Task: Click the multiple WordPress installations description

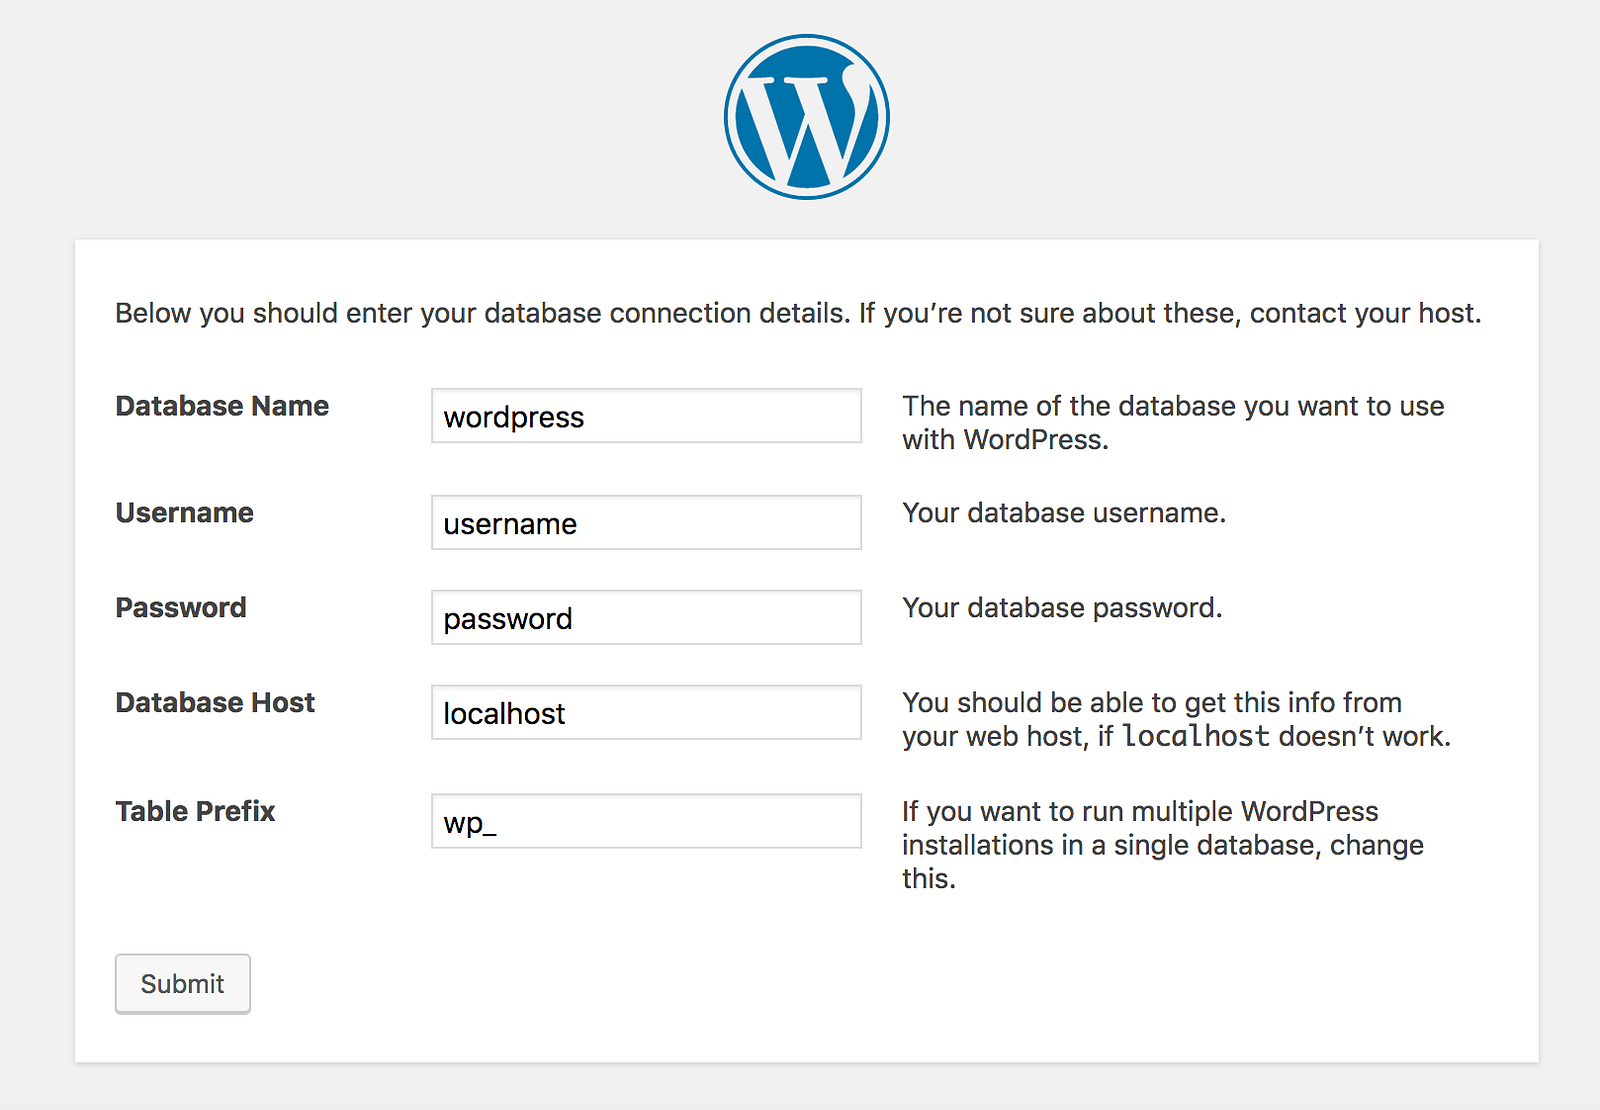Action: [1163, 845]
